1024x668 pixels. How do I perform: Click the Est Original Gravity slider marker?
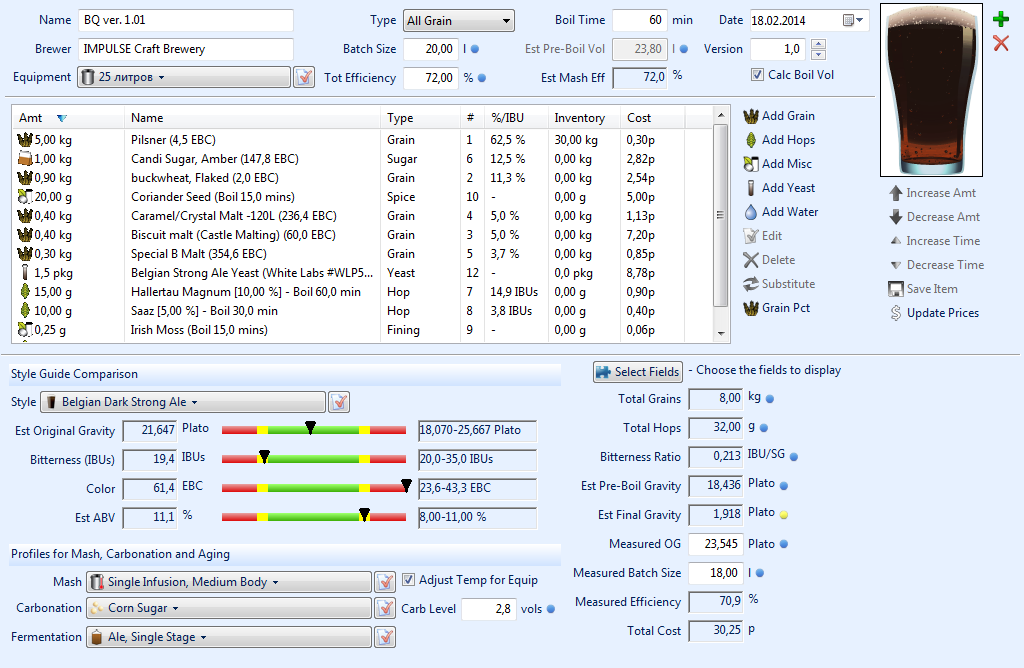(x=311, y=428)
